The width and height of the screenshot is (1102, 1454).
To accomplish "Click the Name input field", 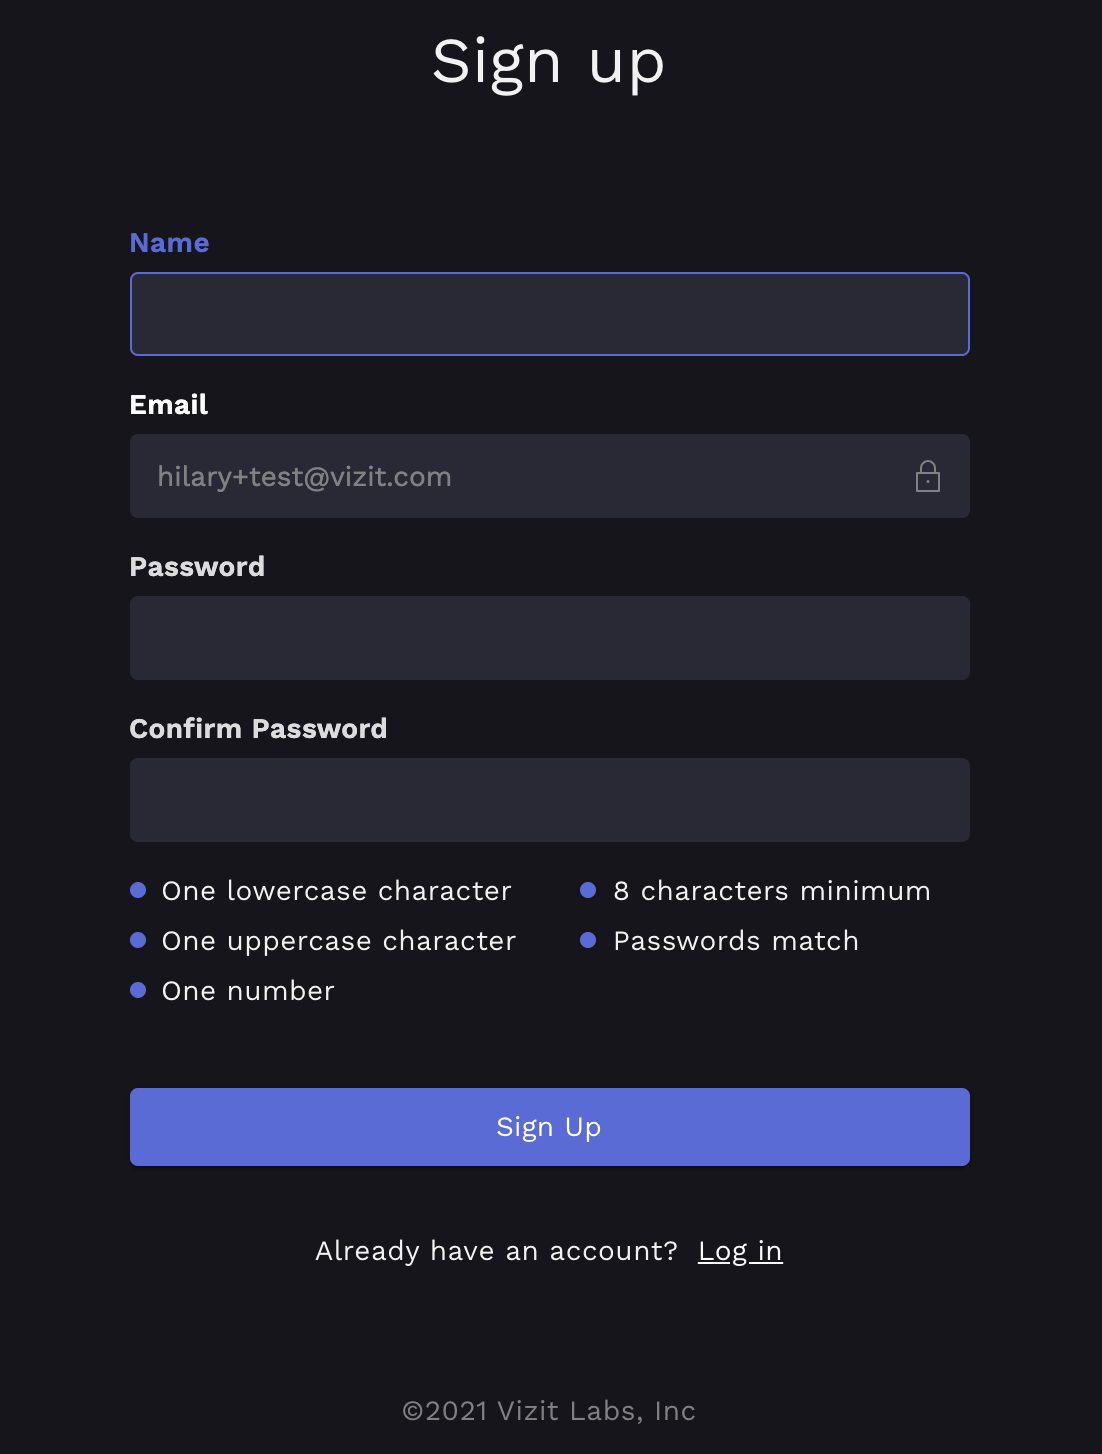I will [x=549, y=314].
